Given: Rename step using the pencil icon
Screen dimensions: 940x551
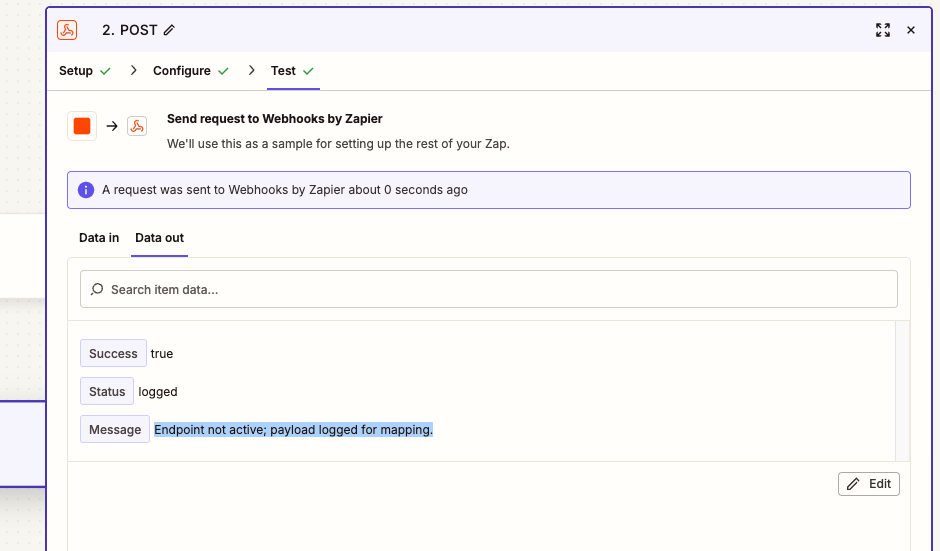Looking at the screenshot, I should click(169, 30).
